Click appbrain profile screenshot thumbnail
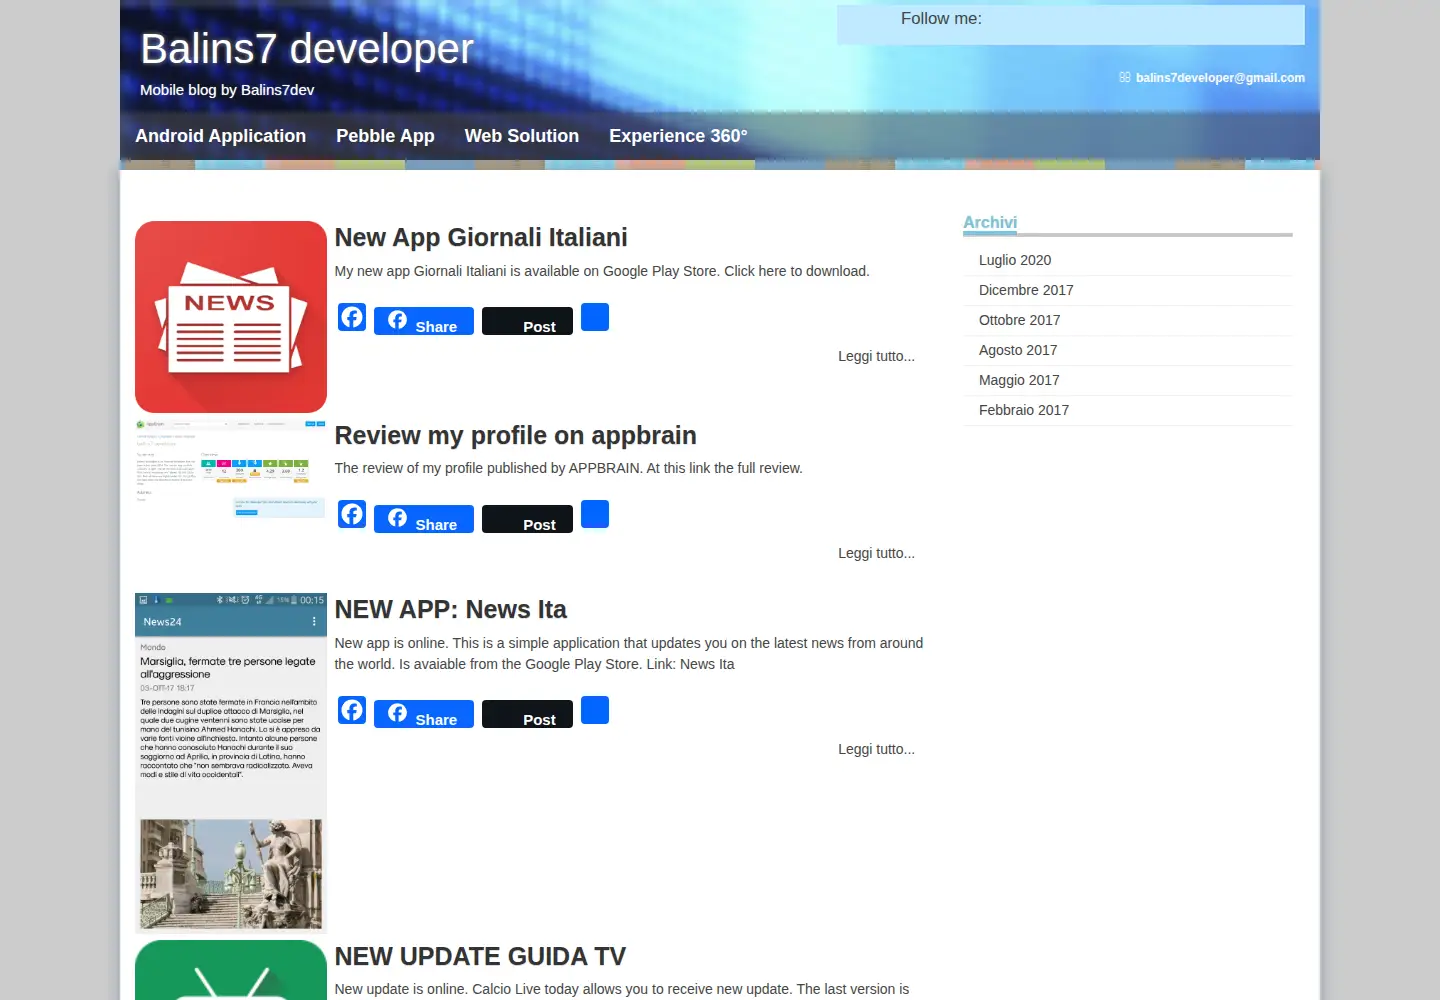 (x=231, y=468)
